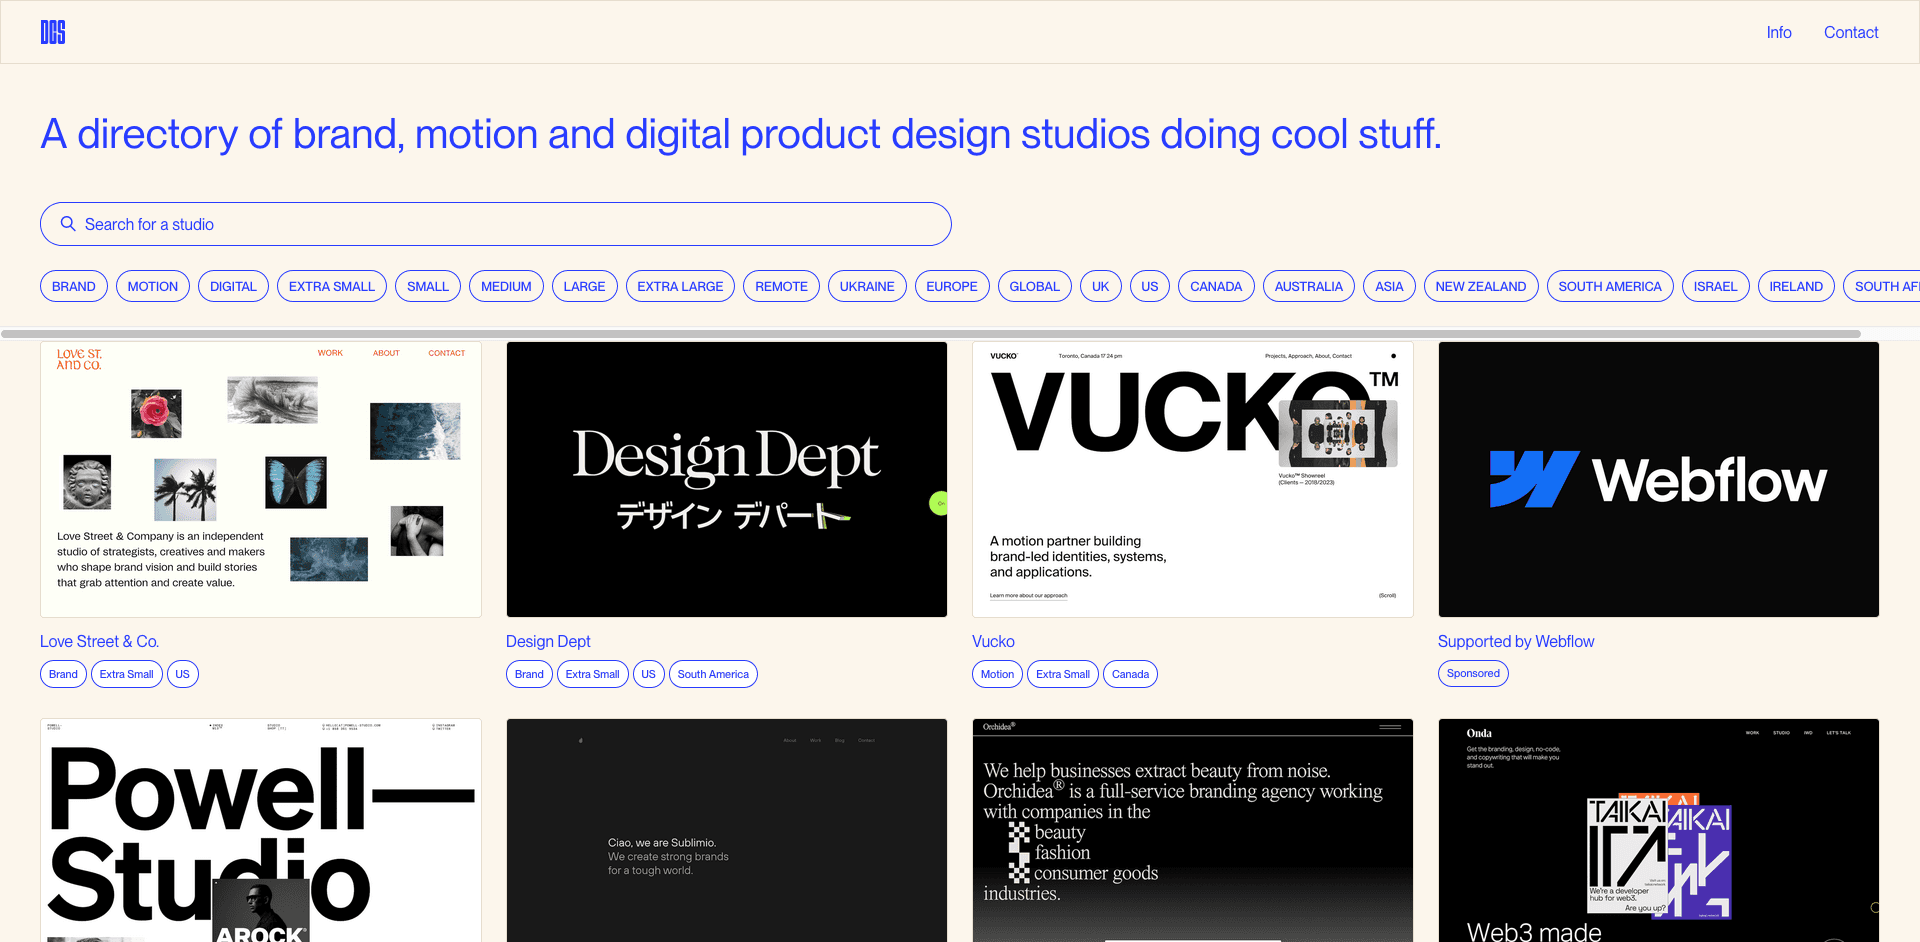Image resolution: width=1920 pixels, height=942 pixels.
Task: Click the Sponsored tag under Webflow
Action: (x=1473, y=673)
